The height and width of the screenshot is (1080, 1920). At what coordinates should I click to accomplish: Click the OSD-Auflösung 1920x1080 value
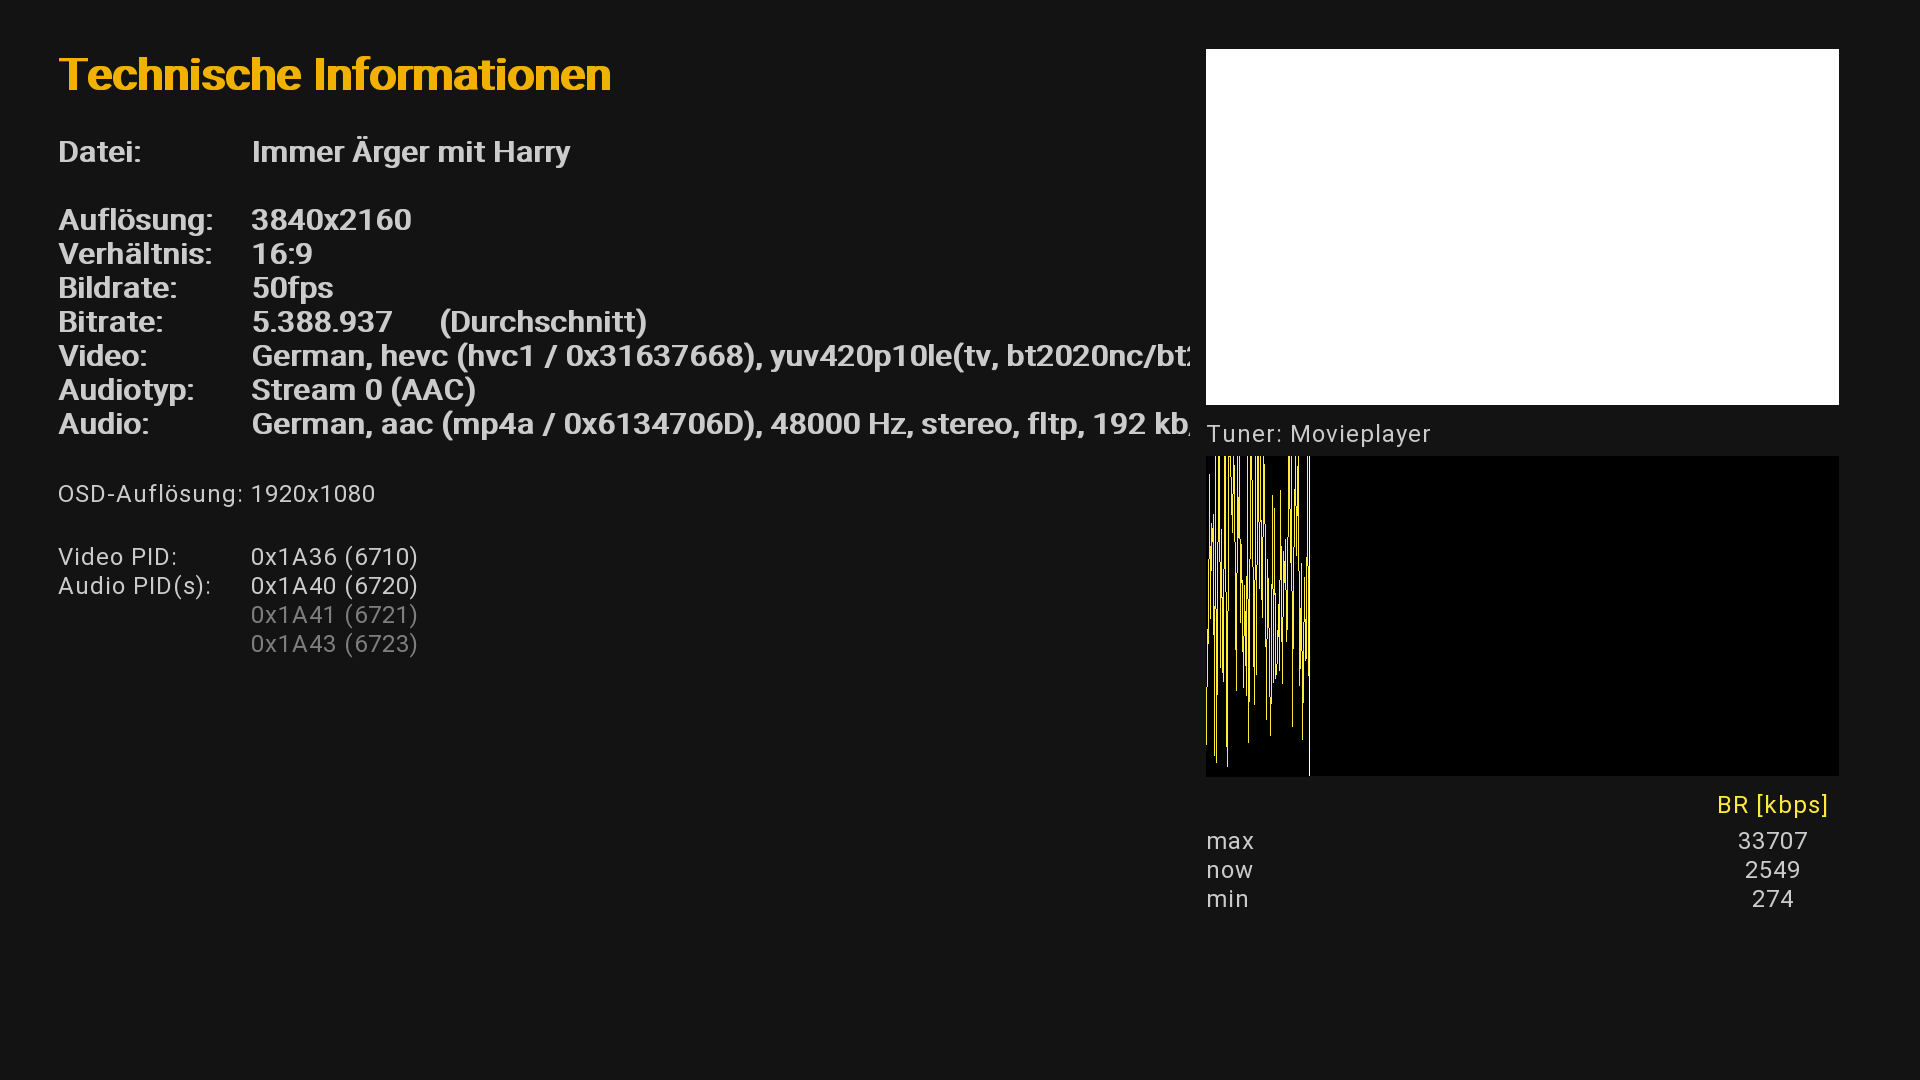[x=312, y=494]
